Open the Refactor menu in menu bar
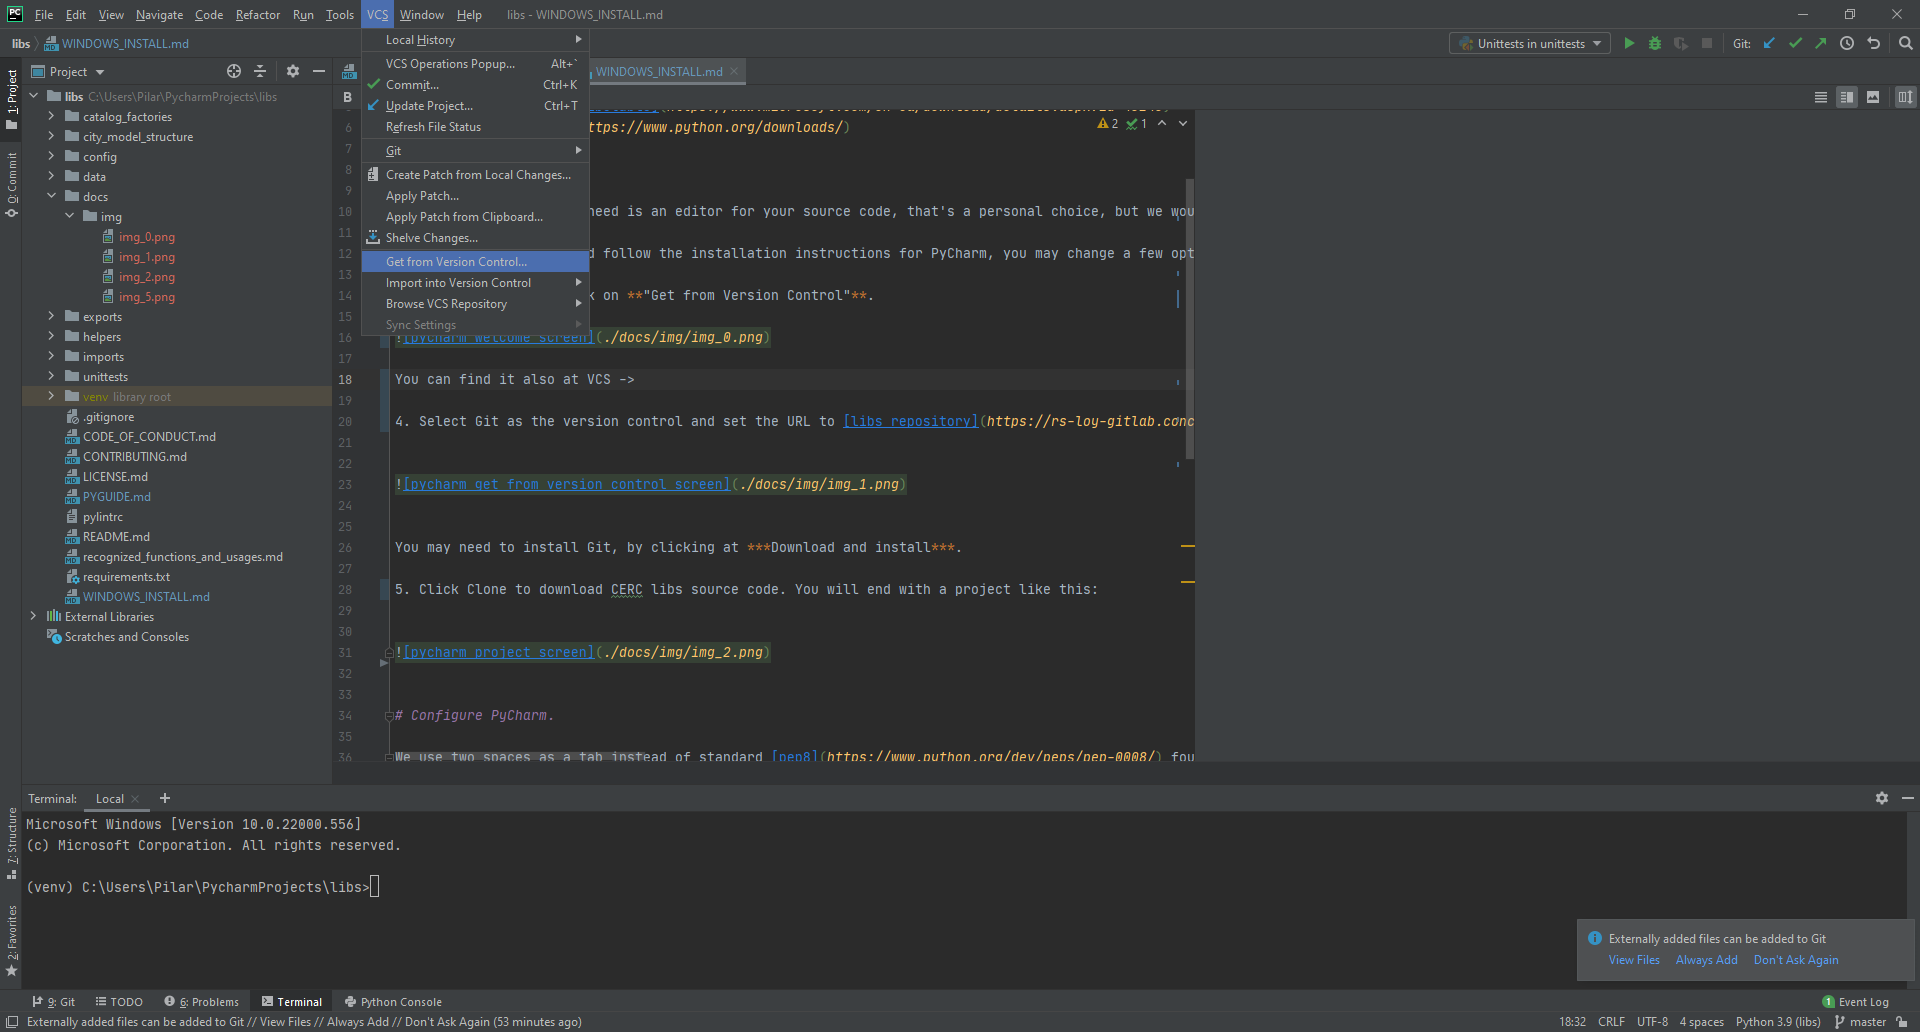Screen dimensions: 1920x1032 pos(257,14)
